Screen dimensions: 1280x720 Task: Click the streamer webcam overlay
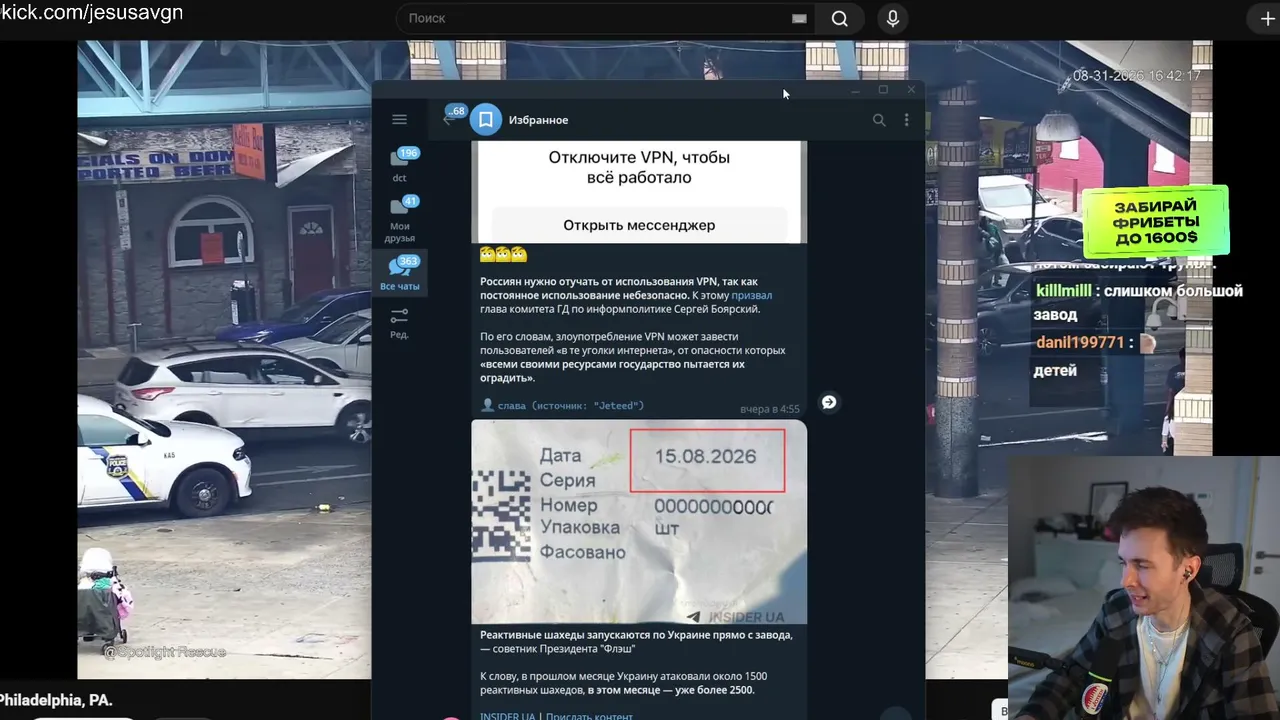pos(1144,588)
